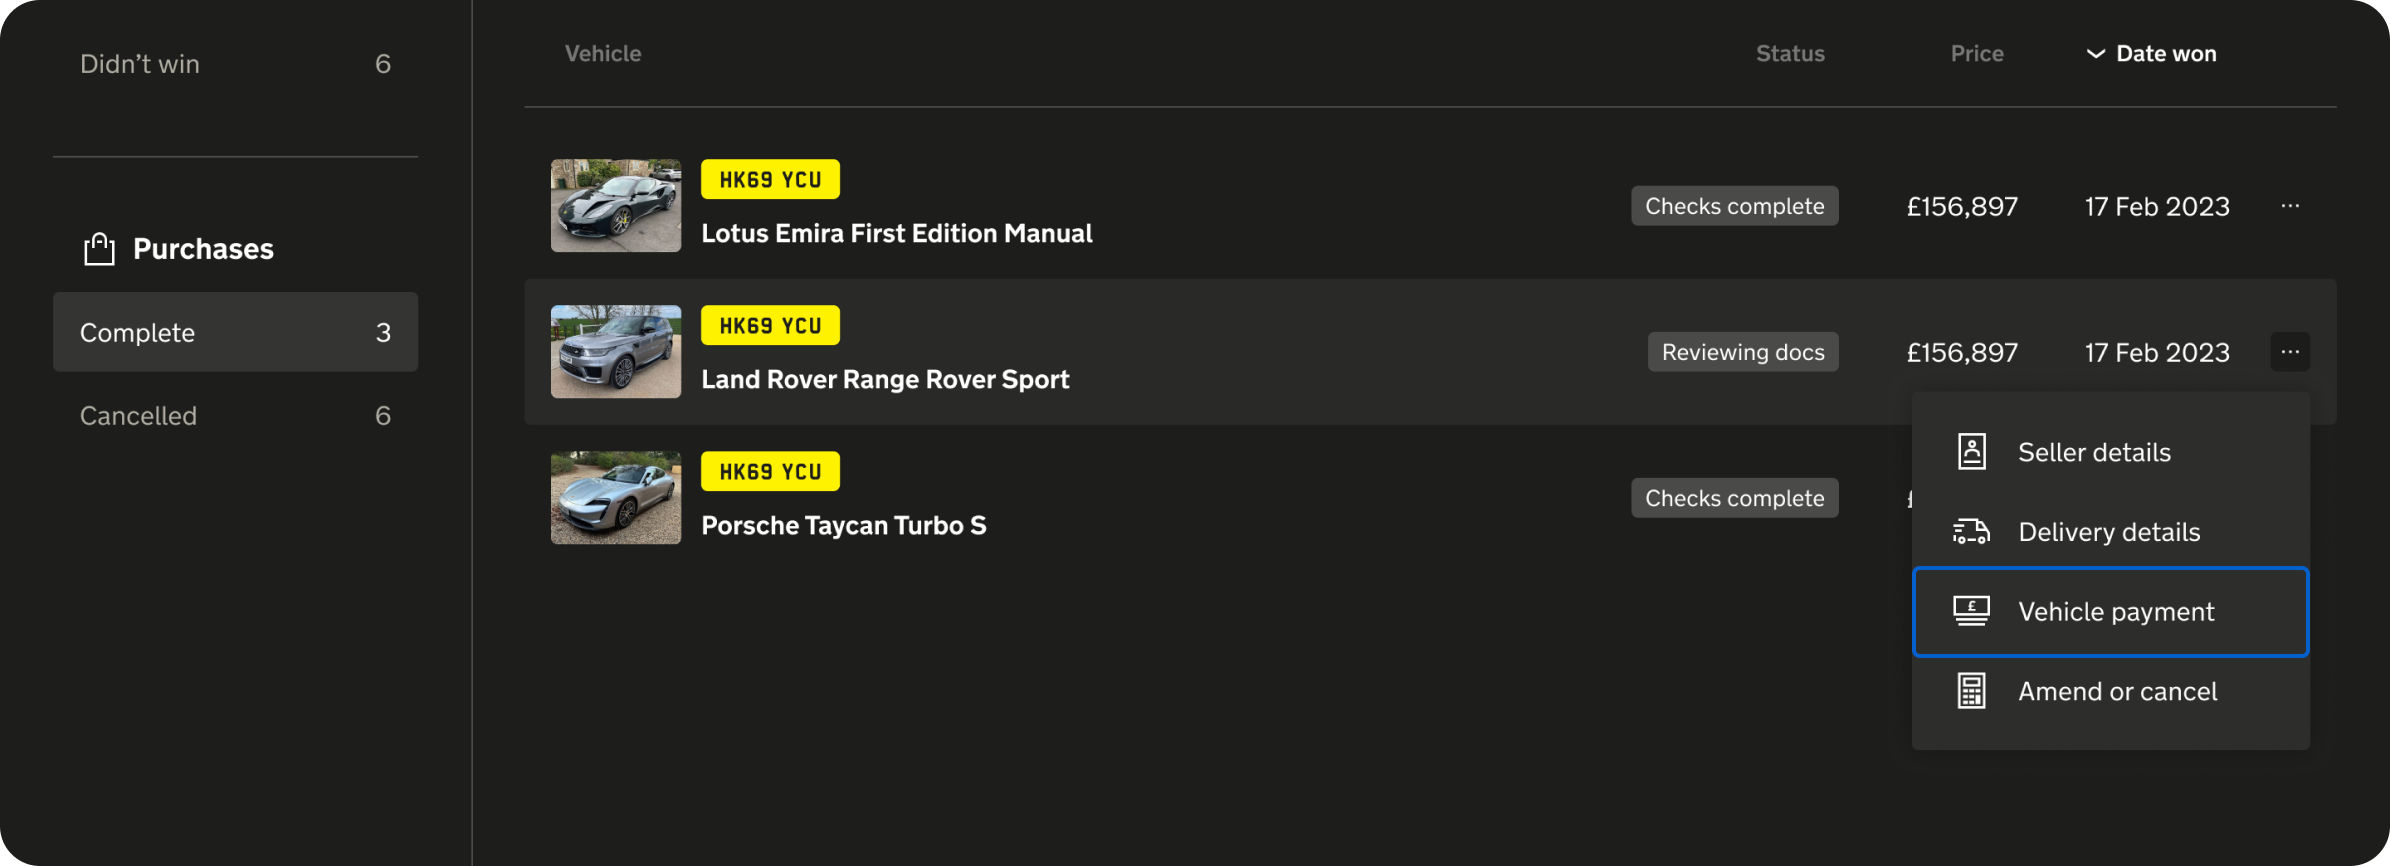Close the Range Rover Sport options menu

pos(2290,352)
